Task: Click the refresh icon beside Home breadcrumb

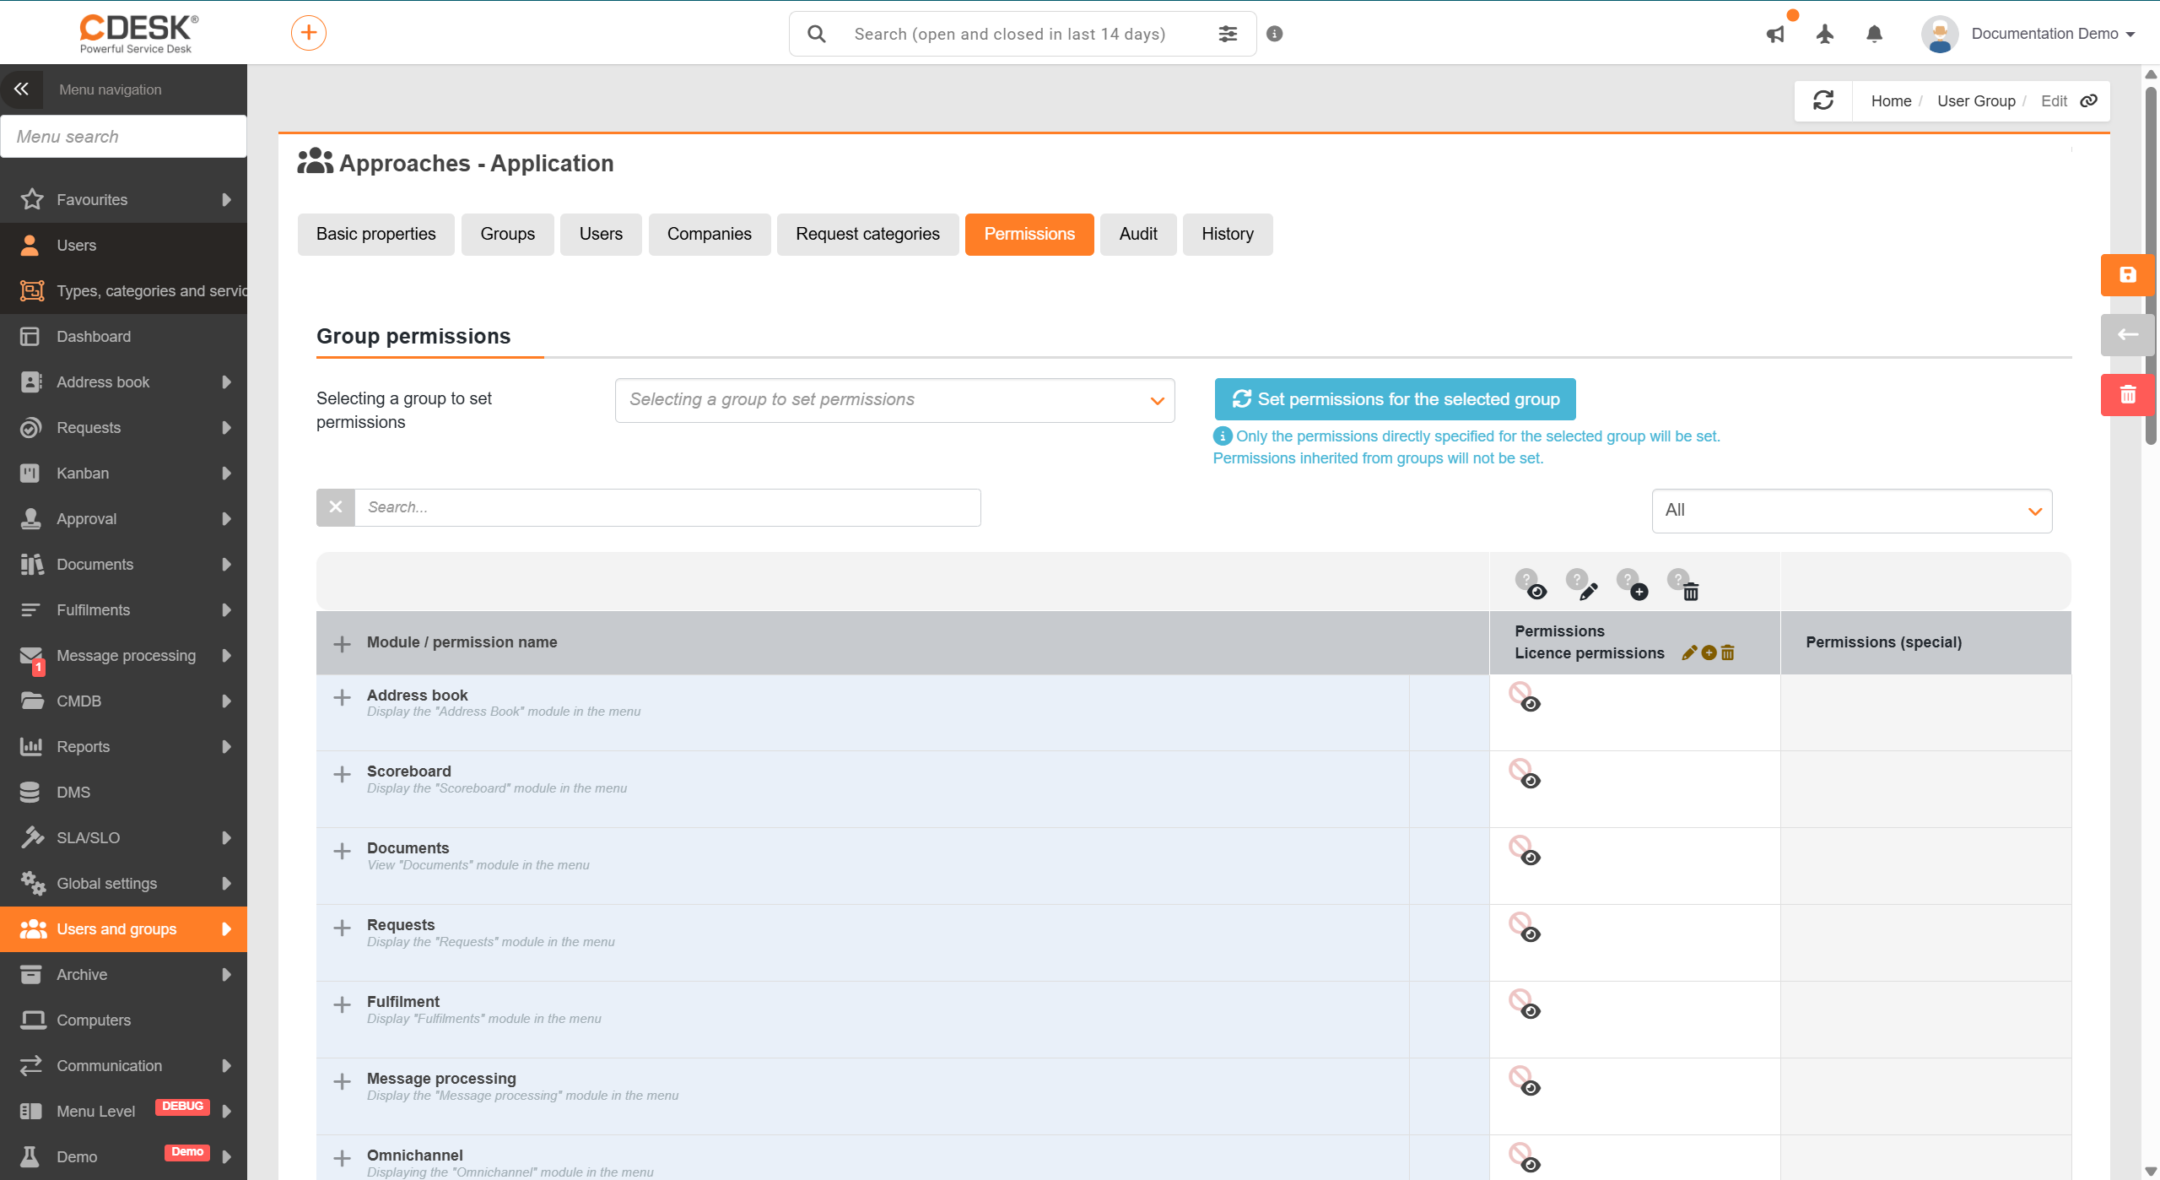Action: [1823, 101]
